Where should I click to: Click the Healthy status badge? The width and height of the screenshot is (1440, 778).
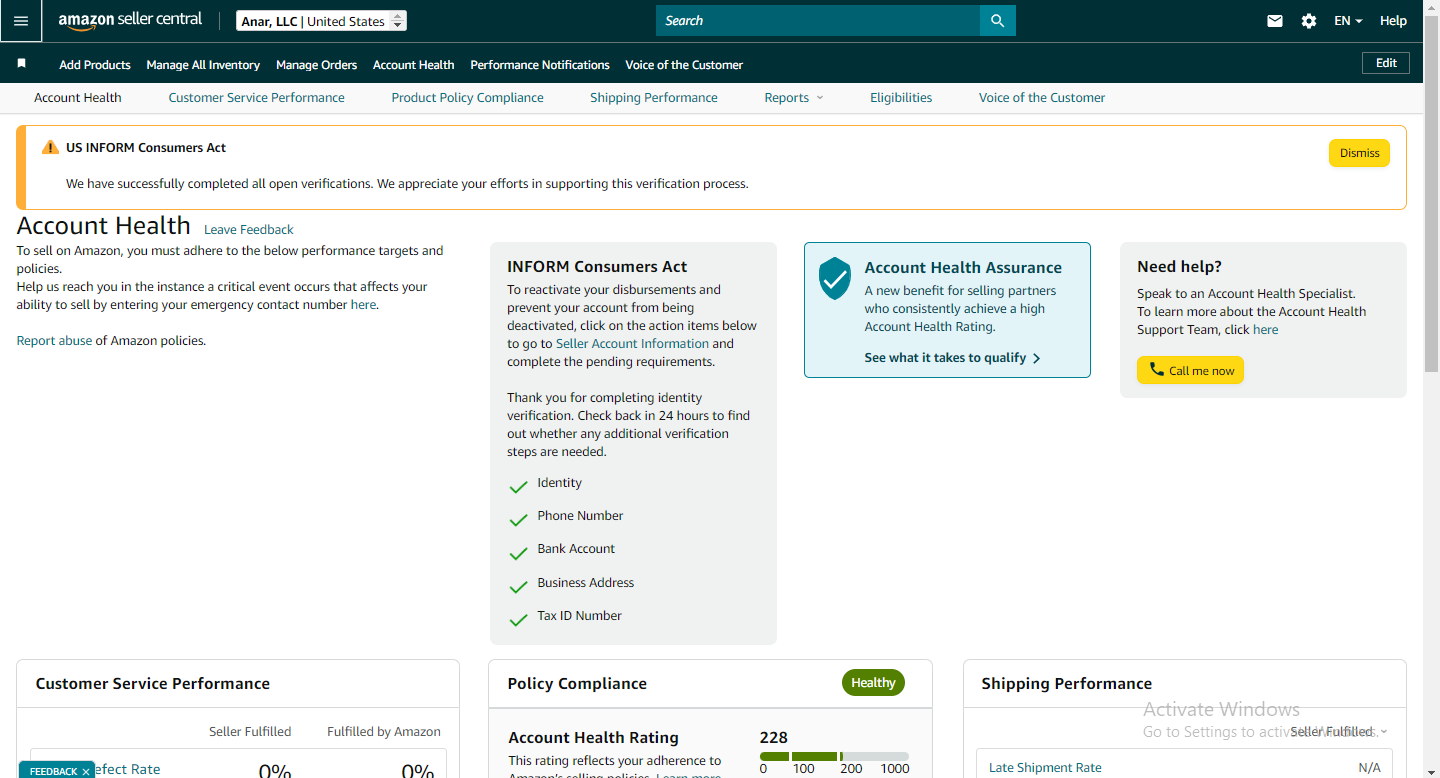873,683
